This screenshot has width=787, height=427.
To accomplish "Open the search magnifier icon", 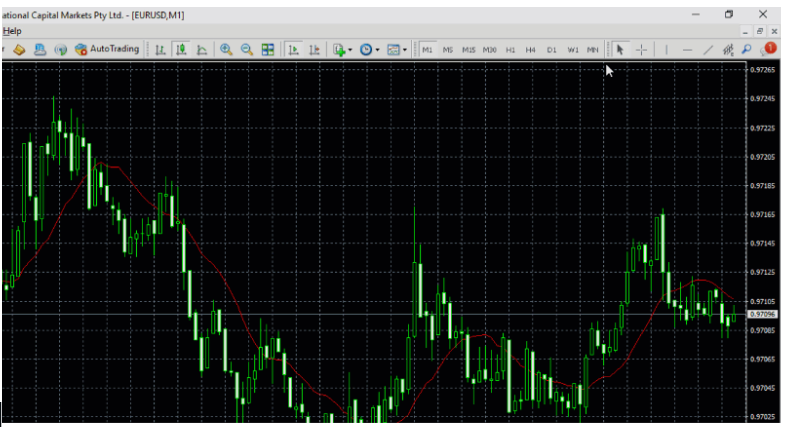I will 748,48.
